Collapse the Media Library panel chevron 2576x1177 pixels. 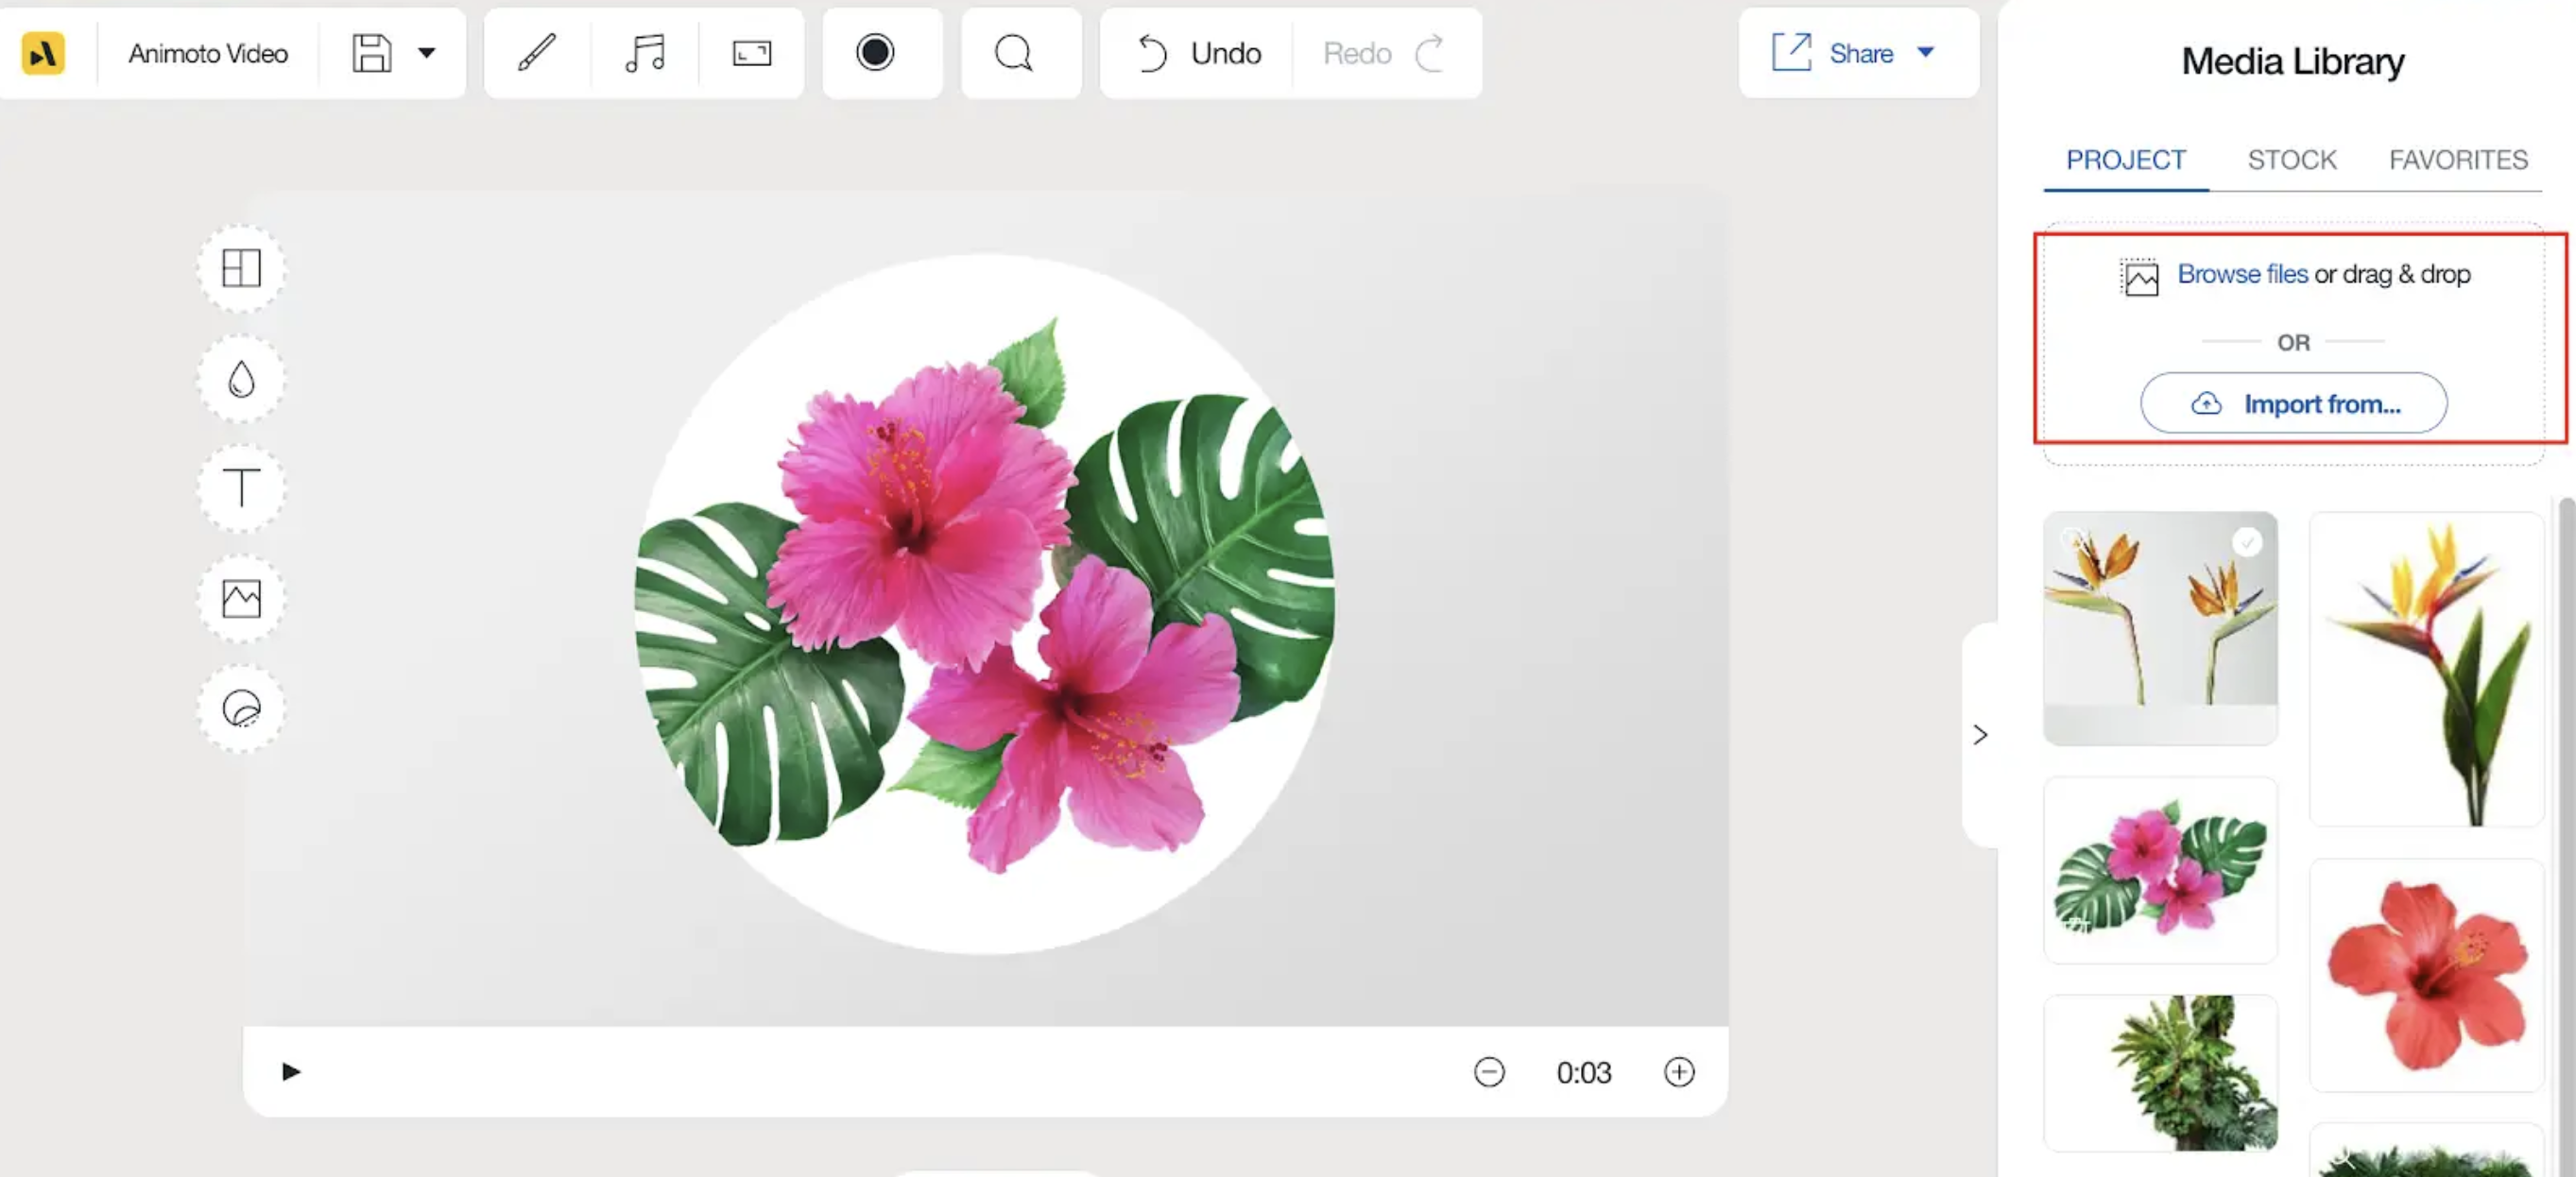point(1980,735)
